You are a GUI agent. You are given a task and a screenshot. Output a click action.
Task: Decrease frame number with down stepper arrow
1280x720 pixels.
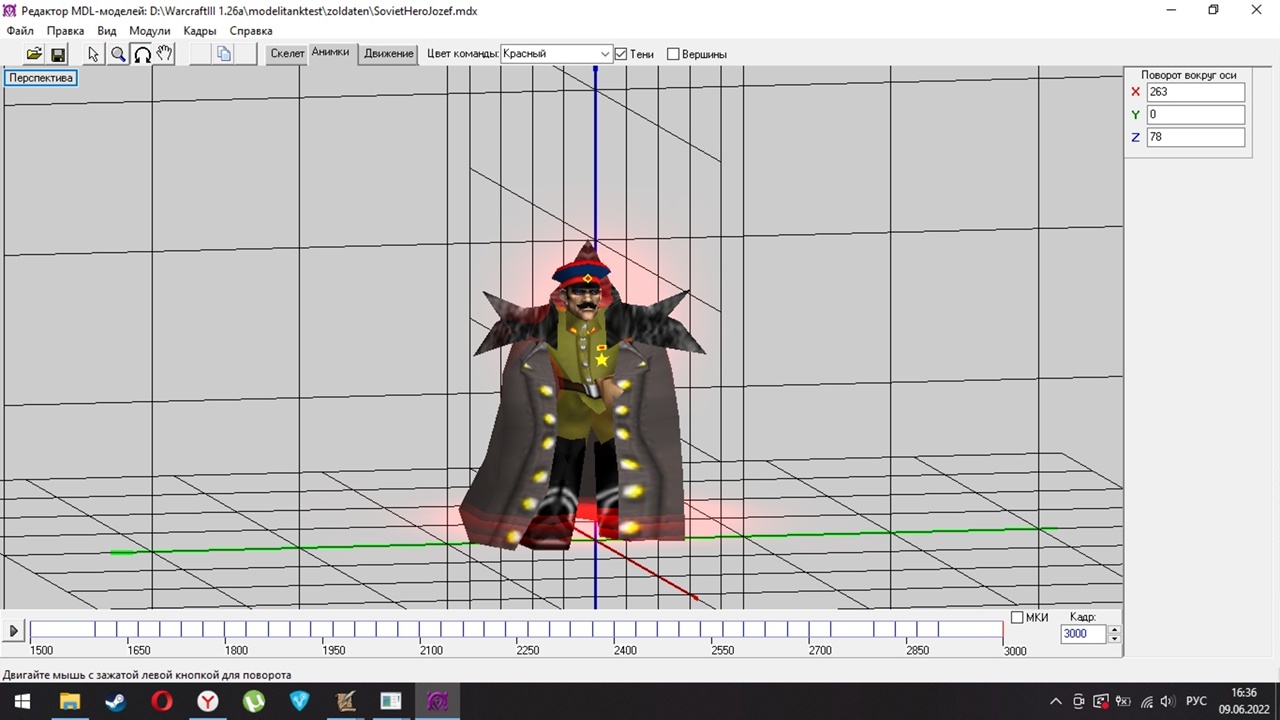(1114, 638)
